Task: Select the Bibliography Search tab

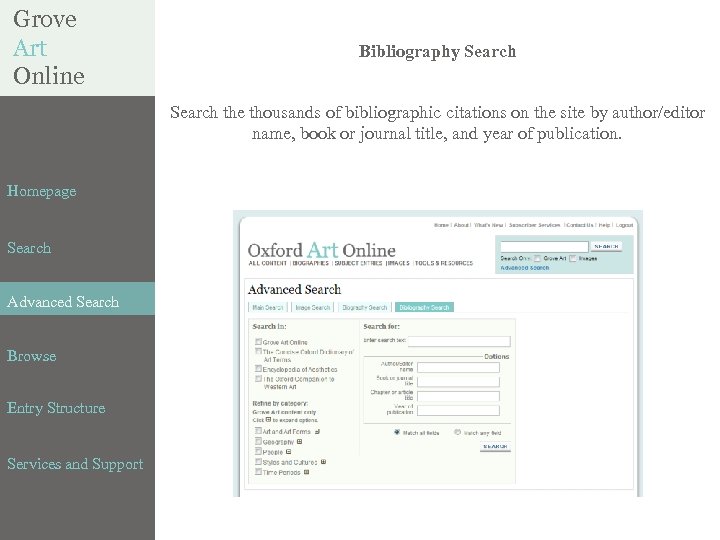Action: tap(424, 307)
